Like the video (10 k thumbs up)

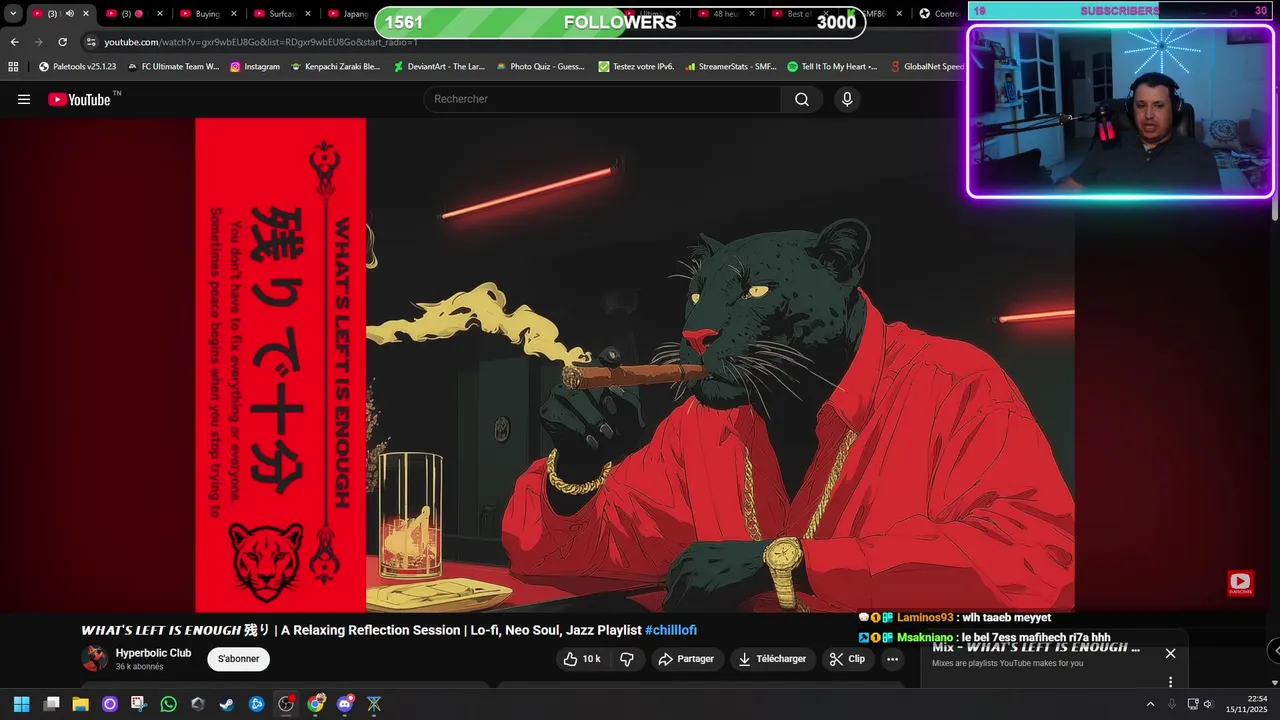coord(582,659)
